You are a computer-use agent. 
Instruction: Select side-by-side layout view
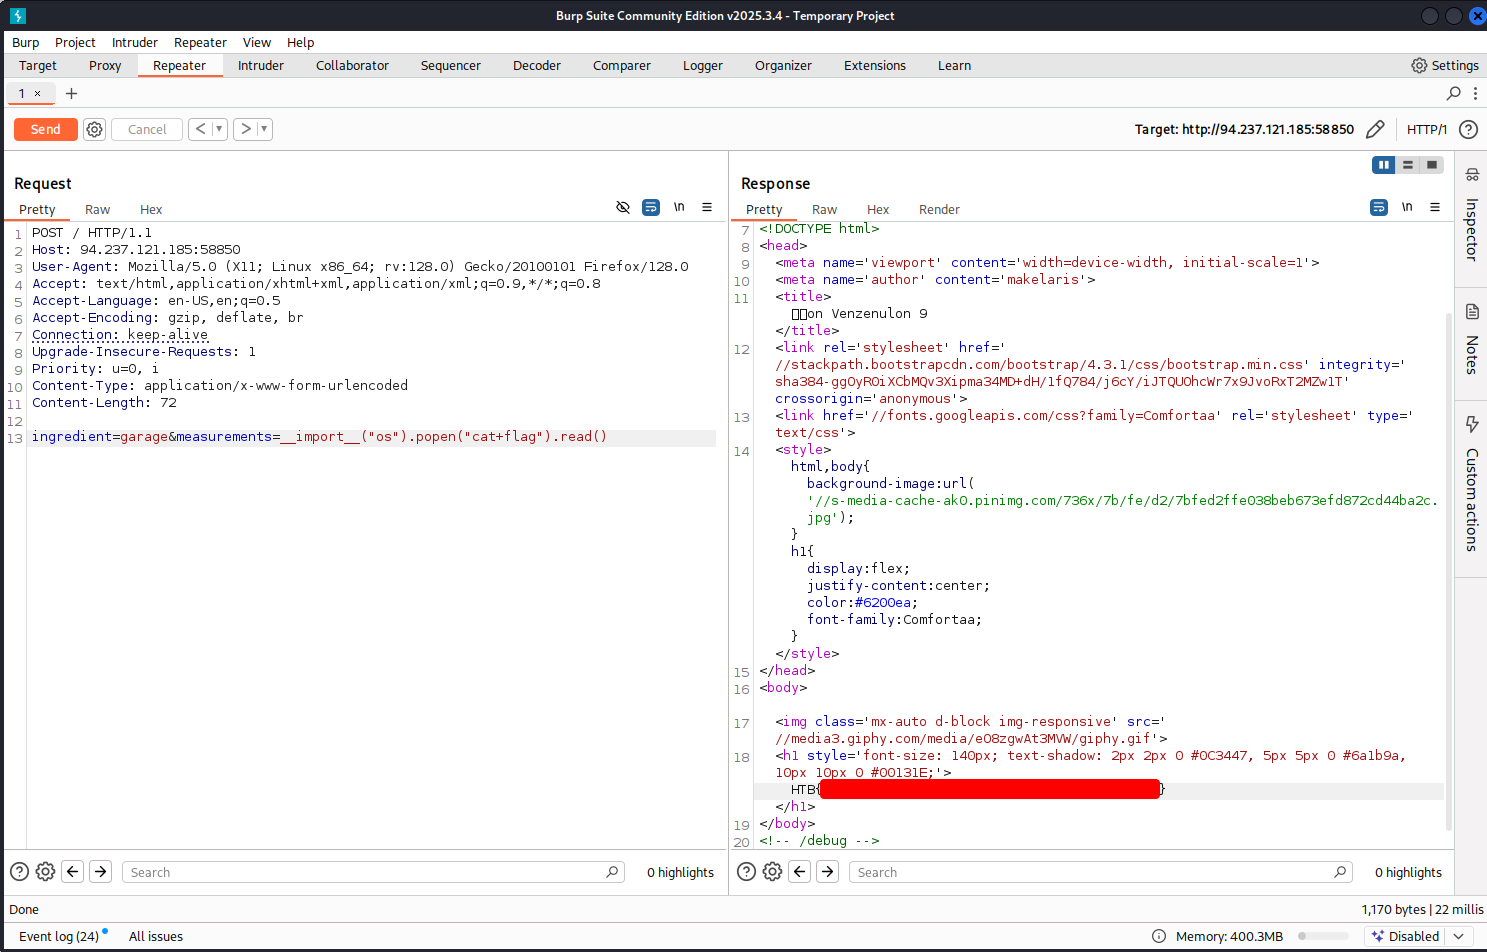1384,165
